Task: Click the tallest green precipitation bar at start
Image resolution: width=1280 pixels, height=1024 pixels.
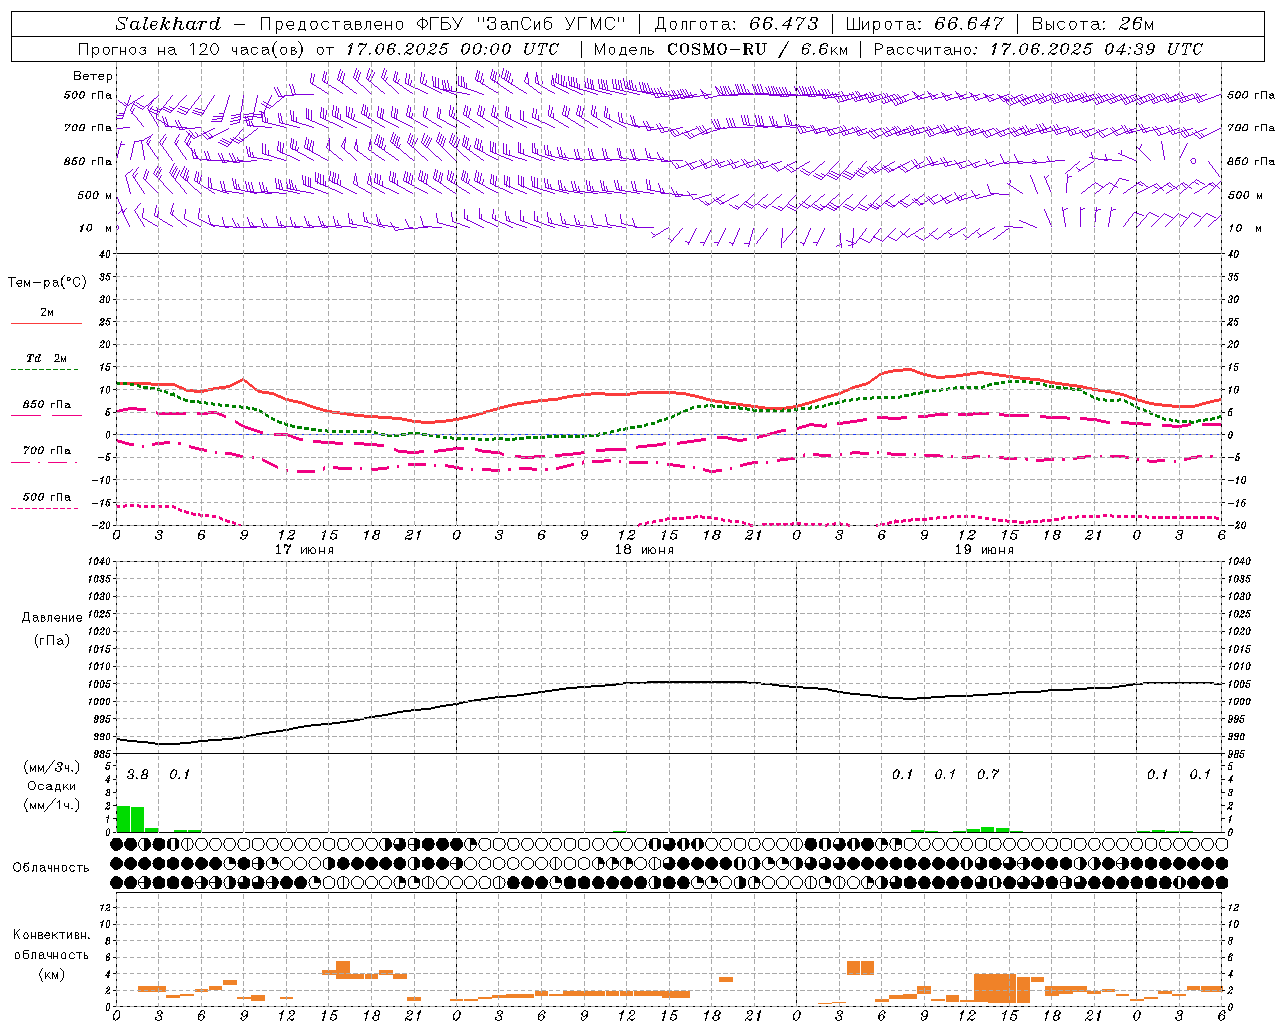Action: point(124,818)
